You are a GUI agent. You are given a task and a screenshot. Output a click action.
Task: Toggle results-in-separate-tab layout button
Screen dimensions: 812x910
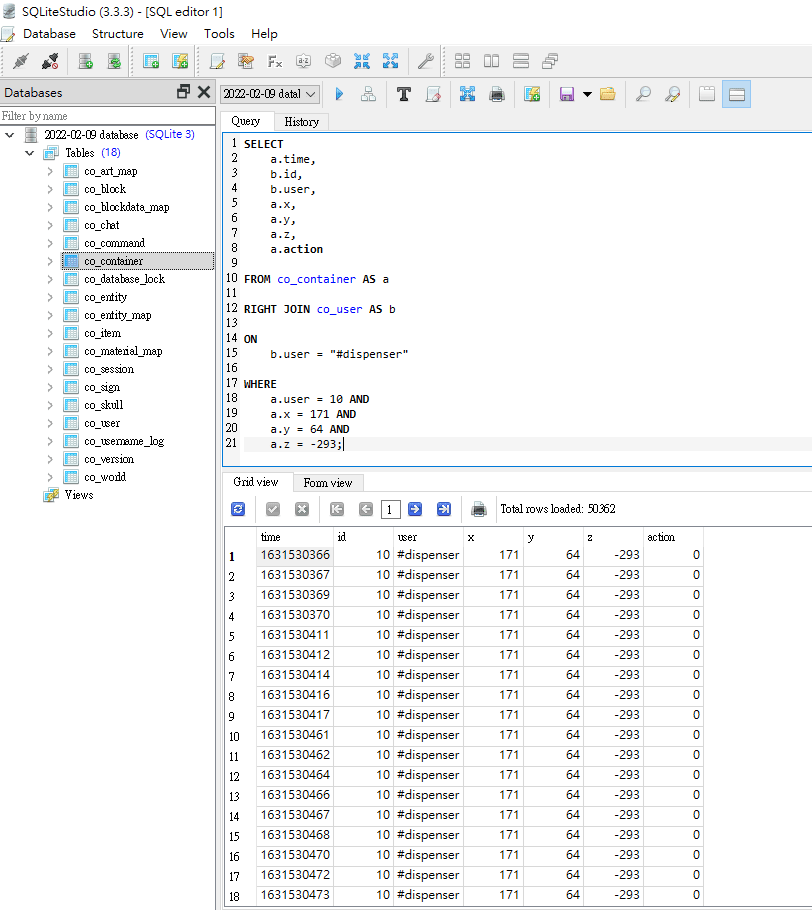(x=707, y=94)
